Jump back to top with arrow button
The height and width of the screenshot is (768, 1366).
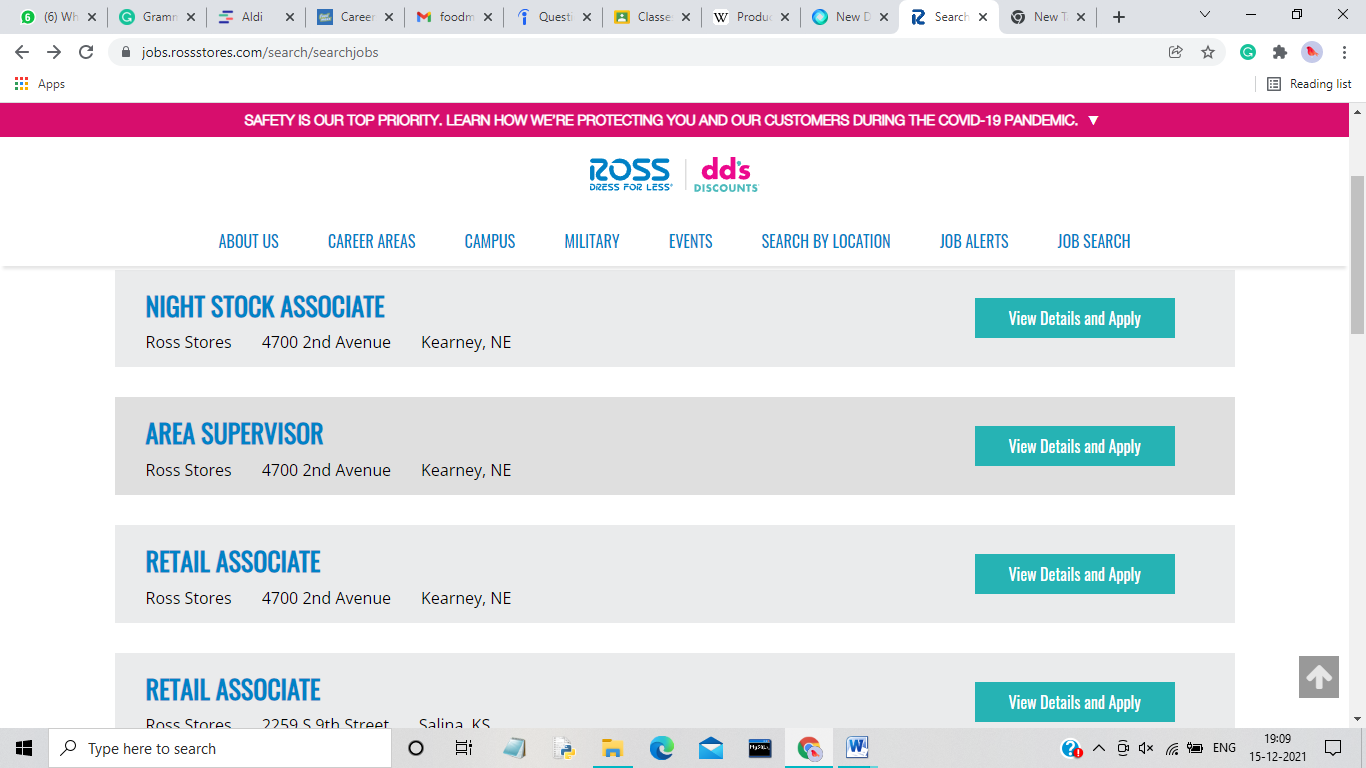[1319, 677]
